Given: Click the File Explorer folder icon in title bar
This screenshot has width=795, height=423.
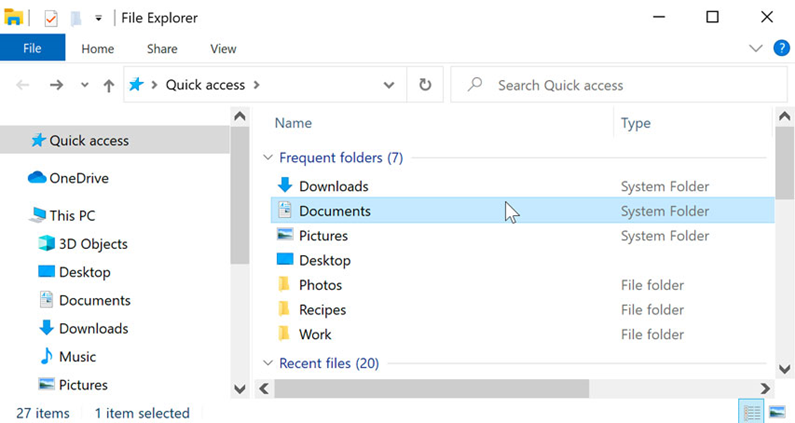Looking at the screenshot, I should [x=14, y=17].
